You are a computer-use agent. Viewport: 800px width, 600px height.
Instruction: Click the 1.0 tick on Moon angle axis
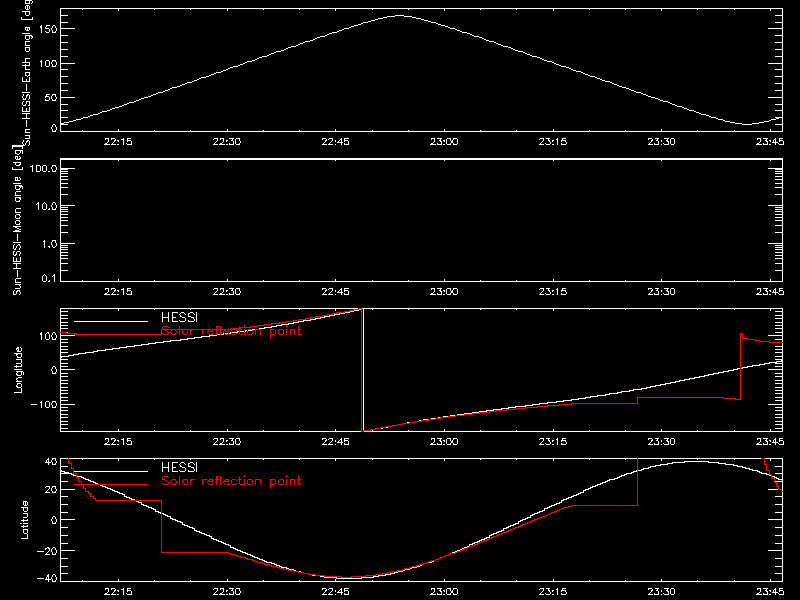point(49,244)
